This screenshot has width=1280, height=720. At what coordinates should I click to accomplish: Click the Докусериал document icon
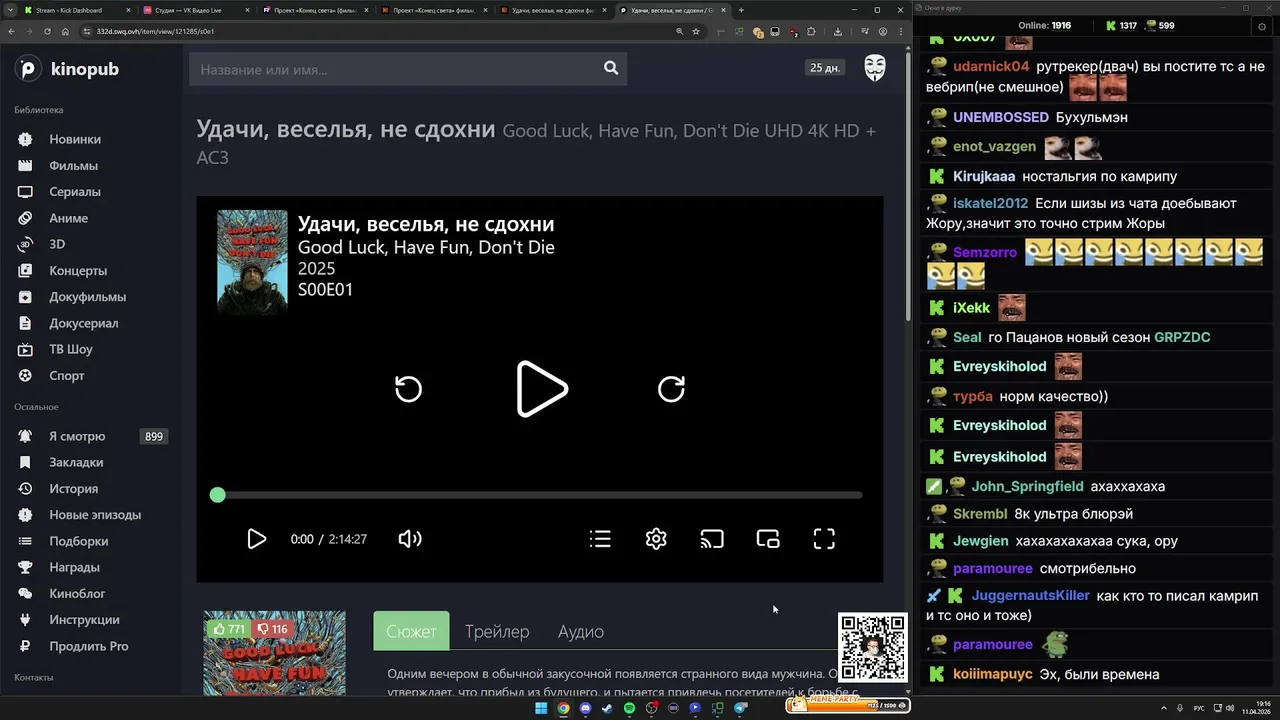pos(26,323)
